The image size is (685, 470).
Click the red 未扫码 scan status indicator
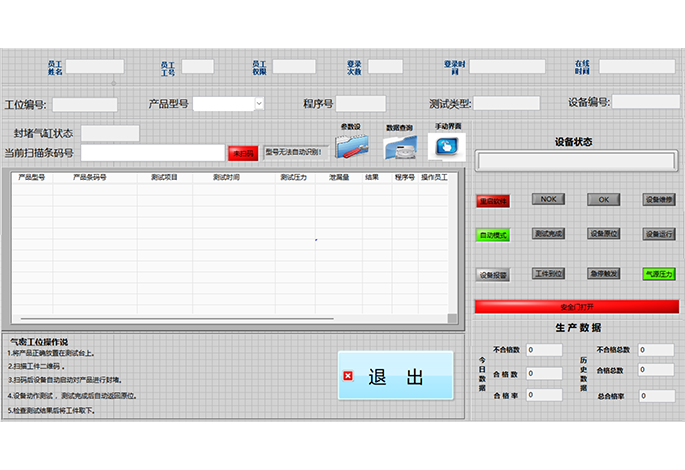pos(243,153)
